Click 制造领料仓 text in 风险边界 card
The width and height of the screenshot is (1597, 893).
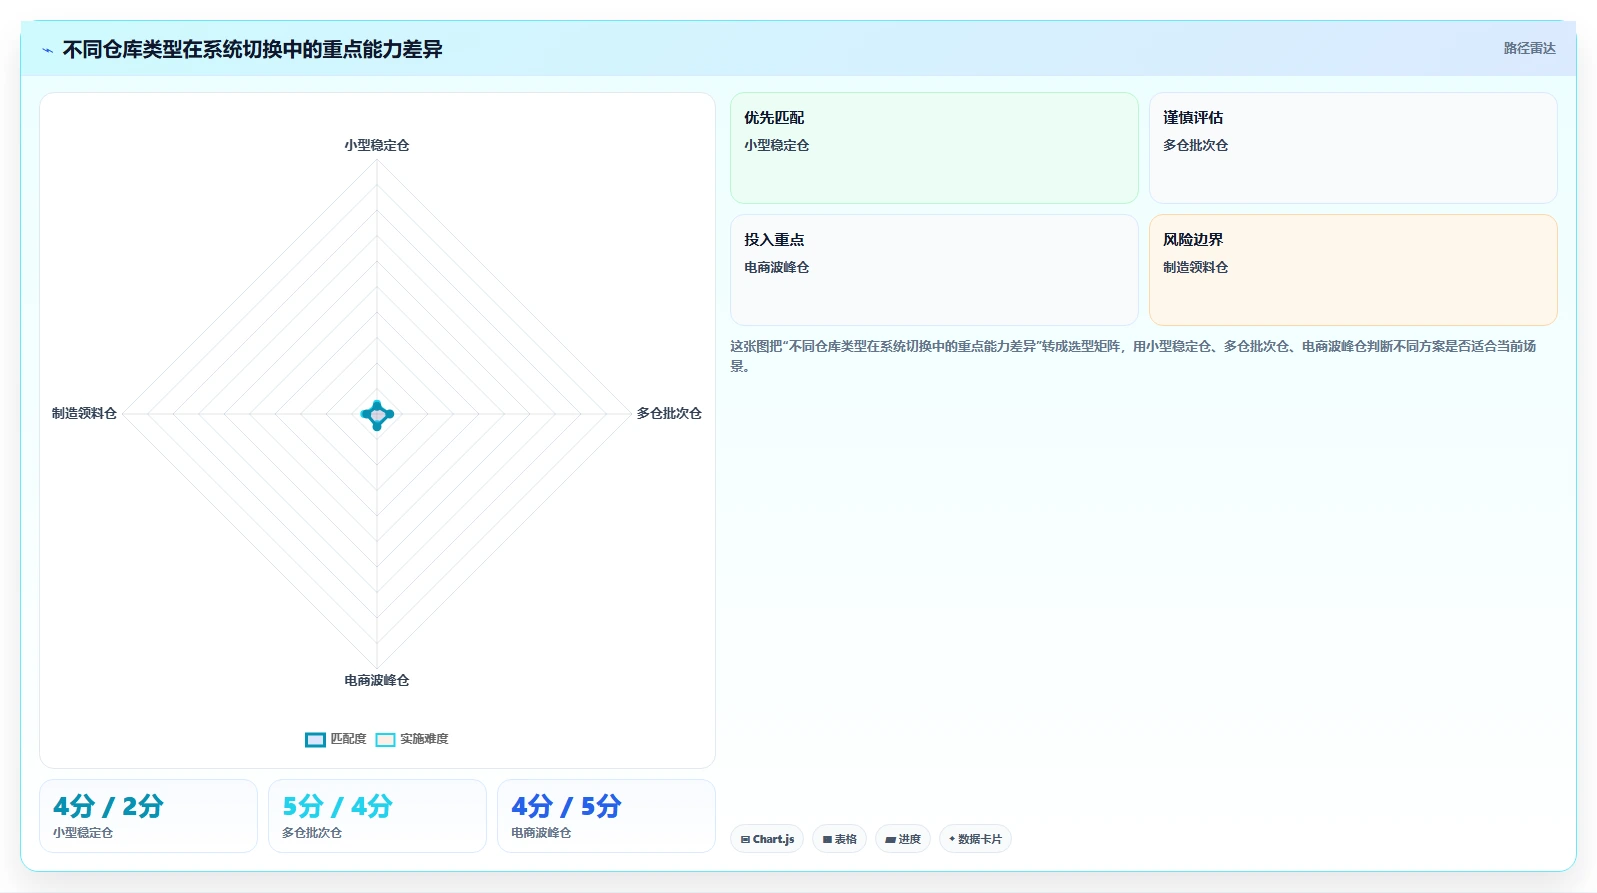1195,267
